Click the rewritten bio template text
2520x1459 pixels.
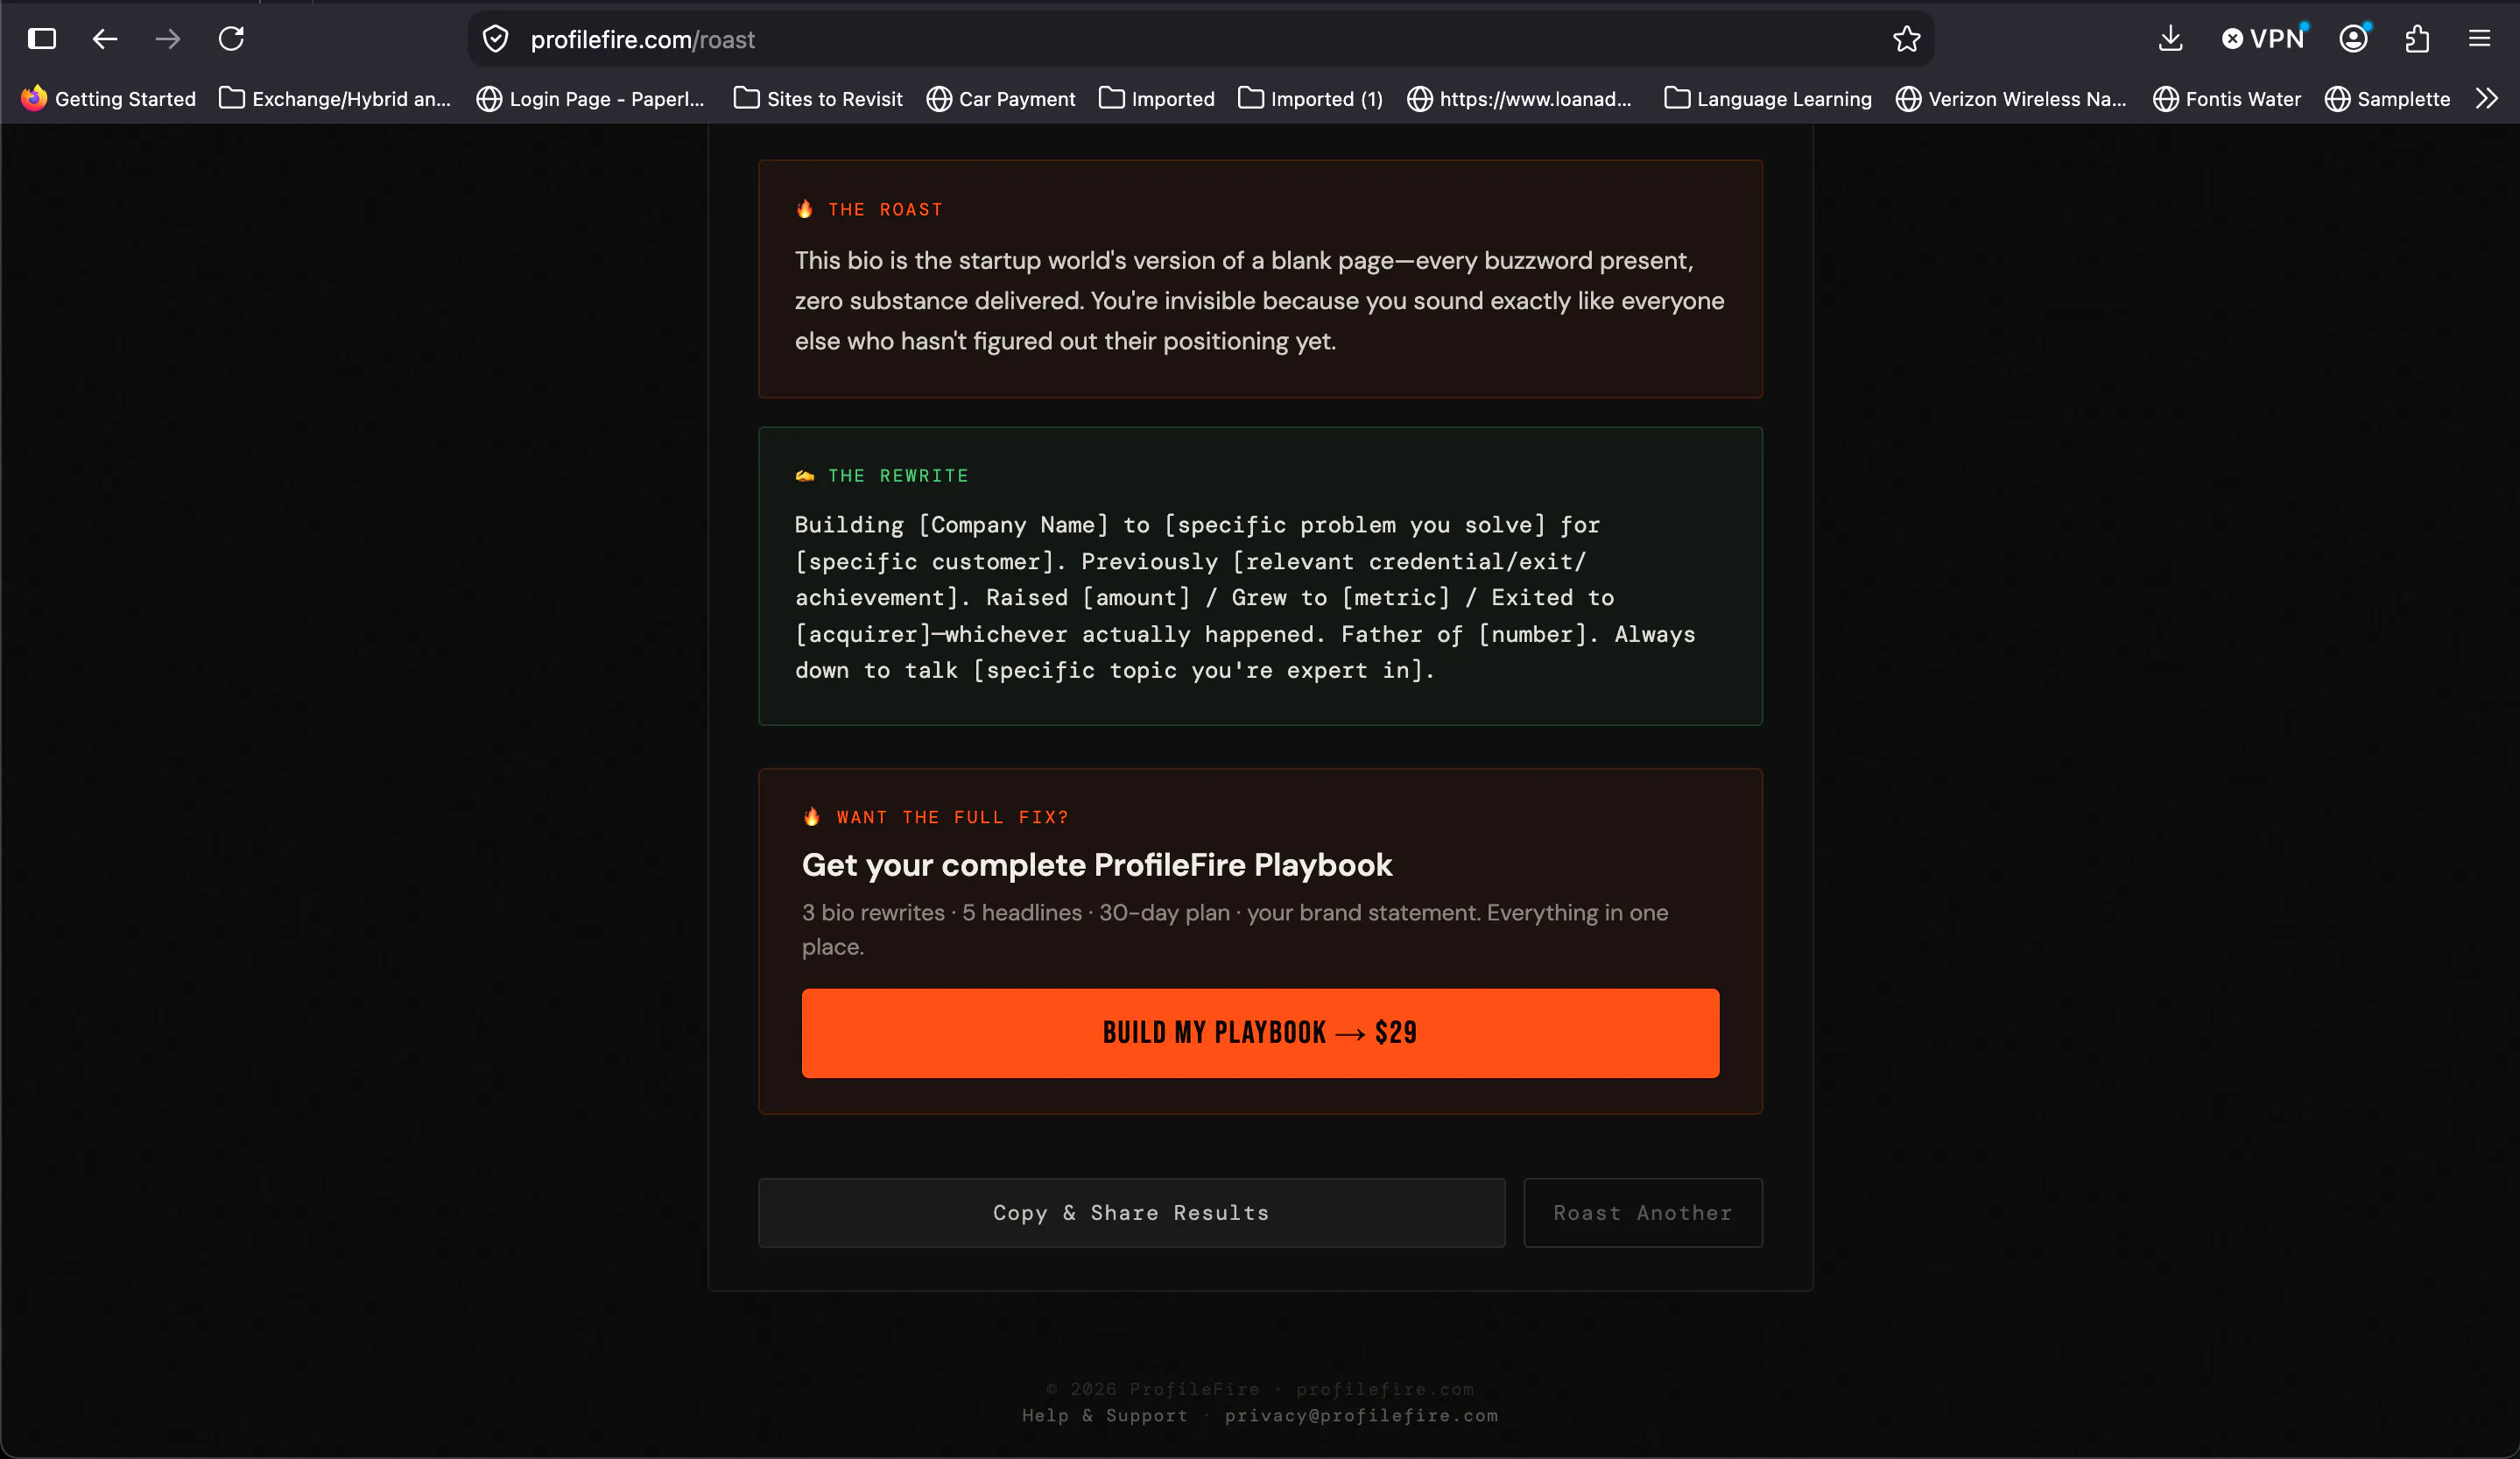(1245, 598)
